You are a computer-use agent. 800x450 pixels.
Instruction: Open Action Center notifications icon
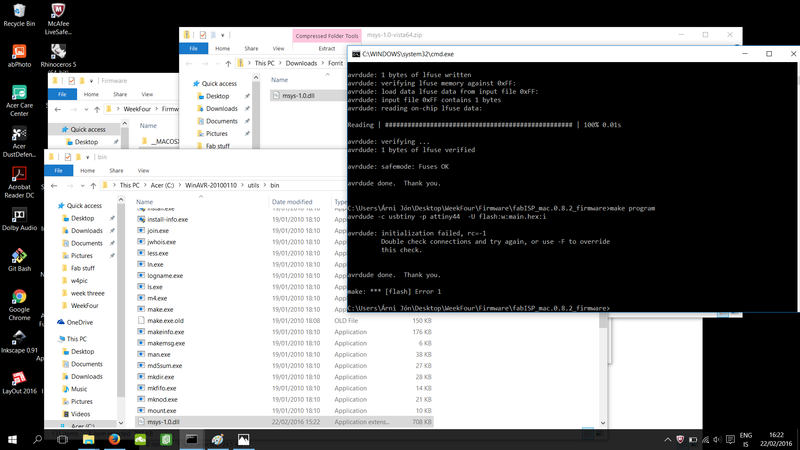tap(731, 439)
